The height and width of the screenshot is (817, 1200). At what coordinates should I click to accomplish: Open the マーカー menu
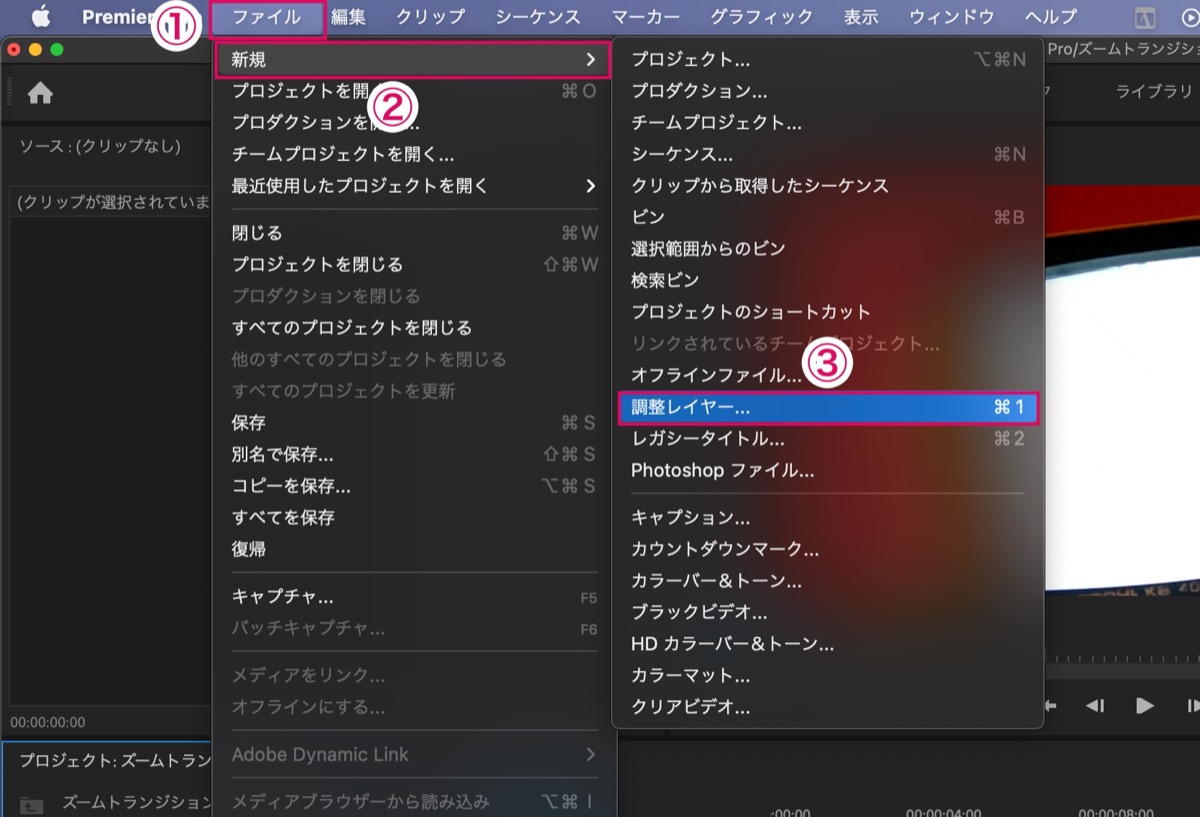coord(646,17)
